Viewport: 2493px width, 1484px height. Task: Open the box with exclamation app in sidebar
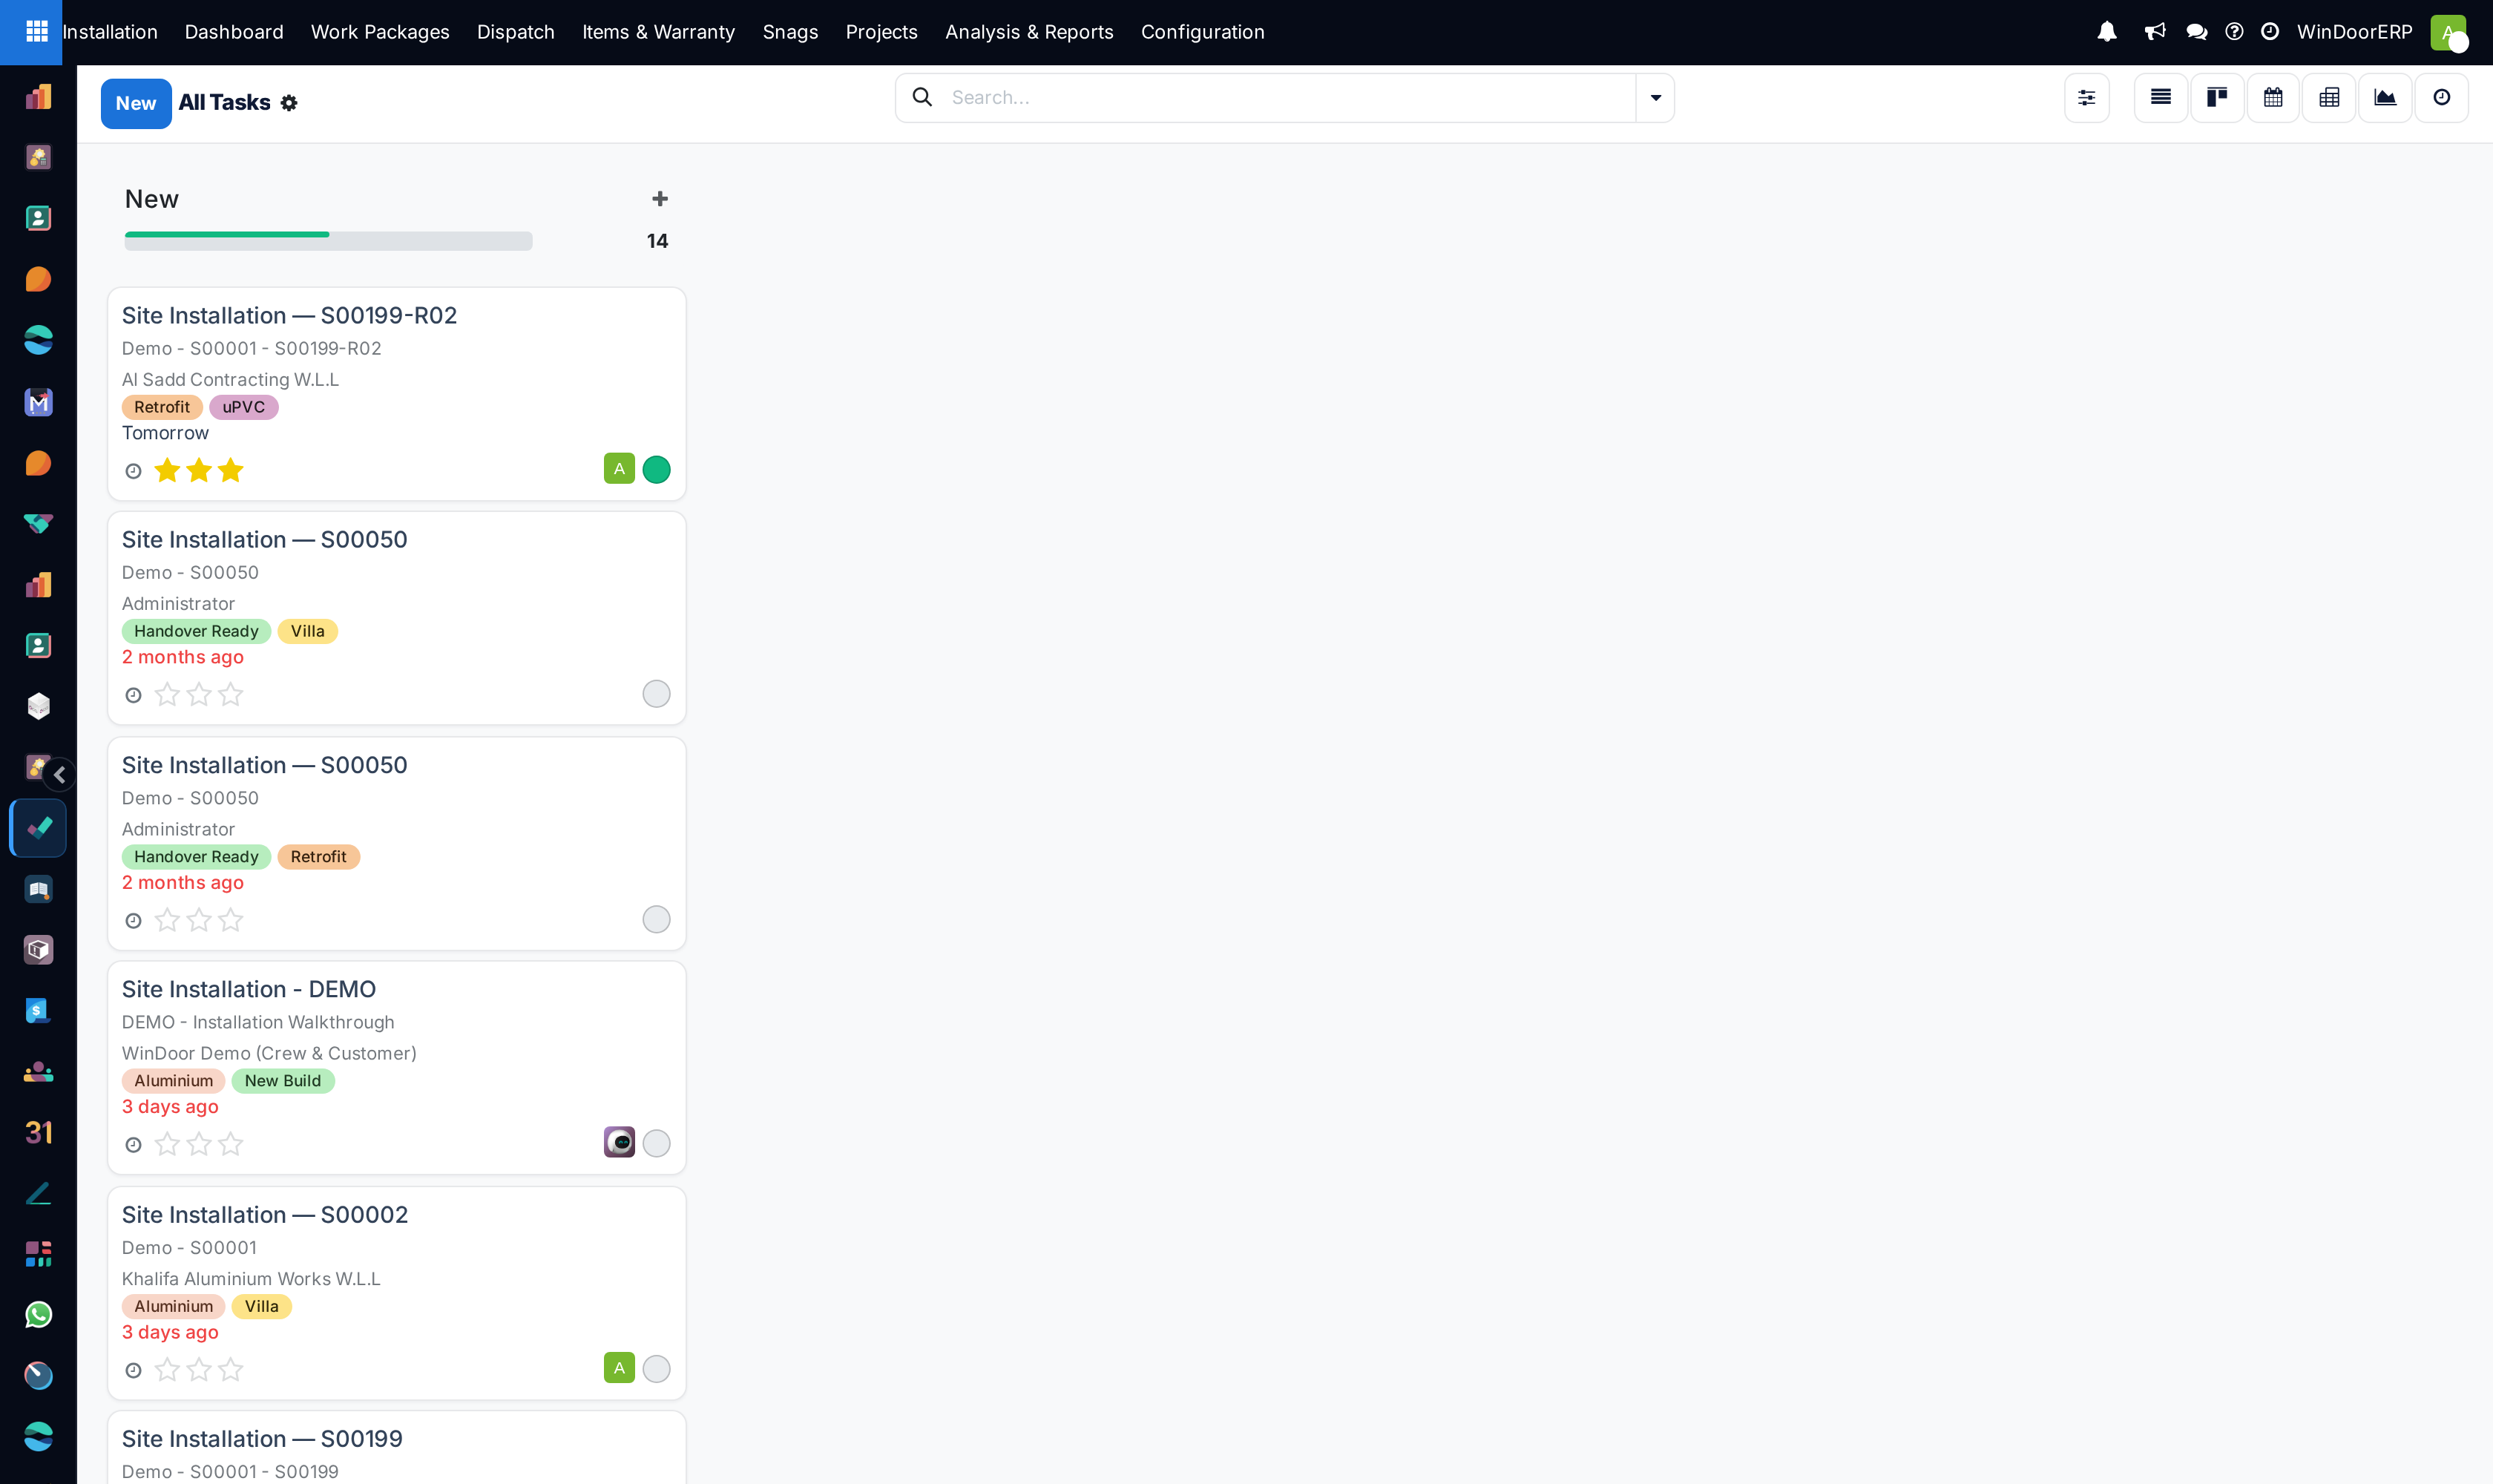[38, 950]
